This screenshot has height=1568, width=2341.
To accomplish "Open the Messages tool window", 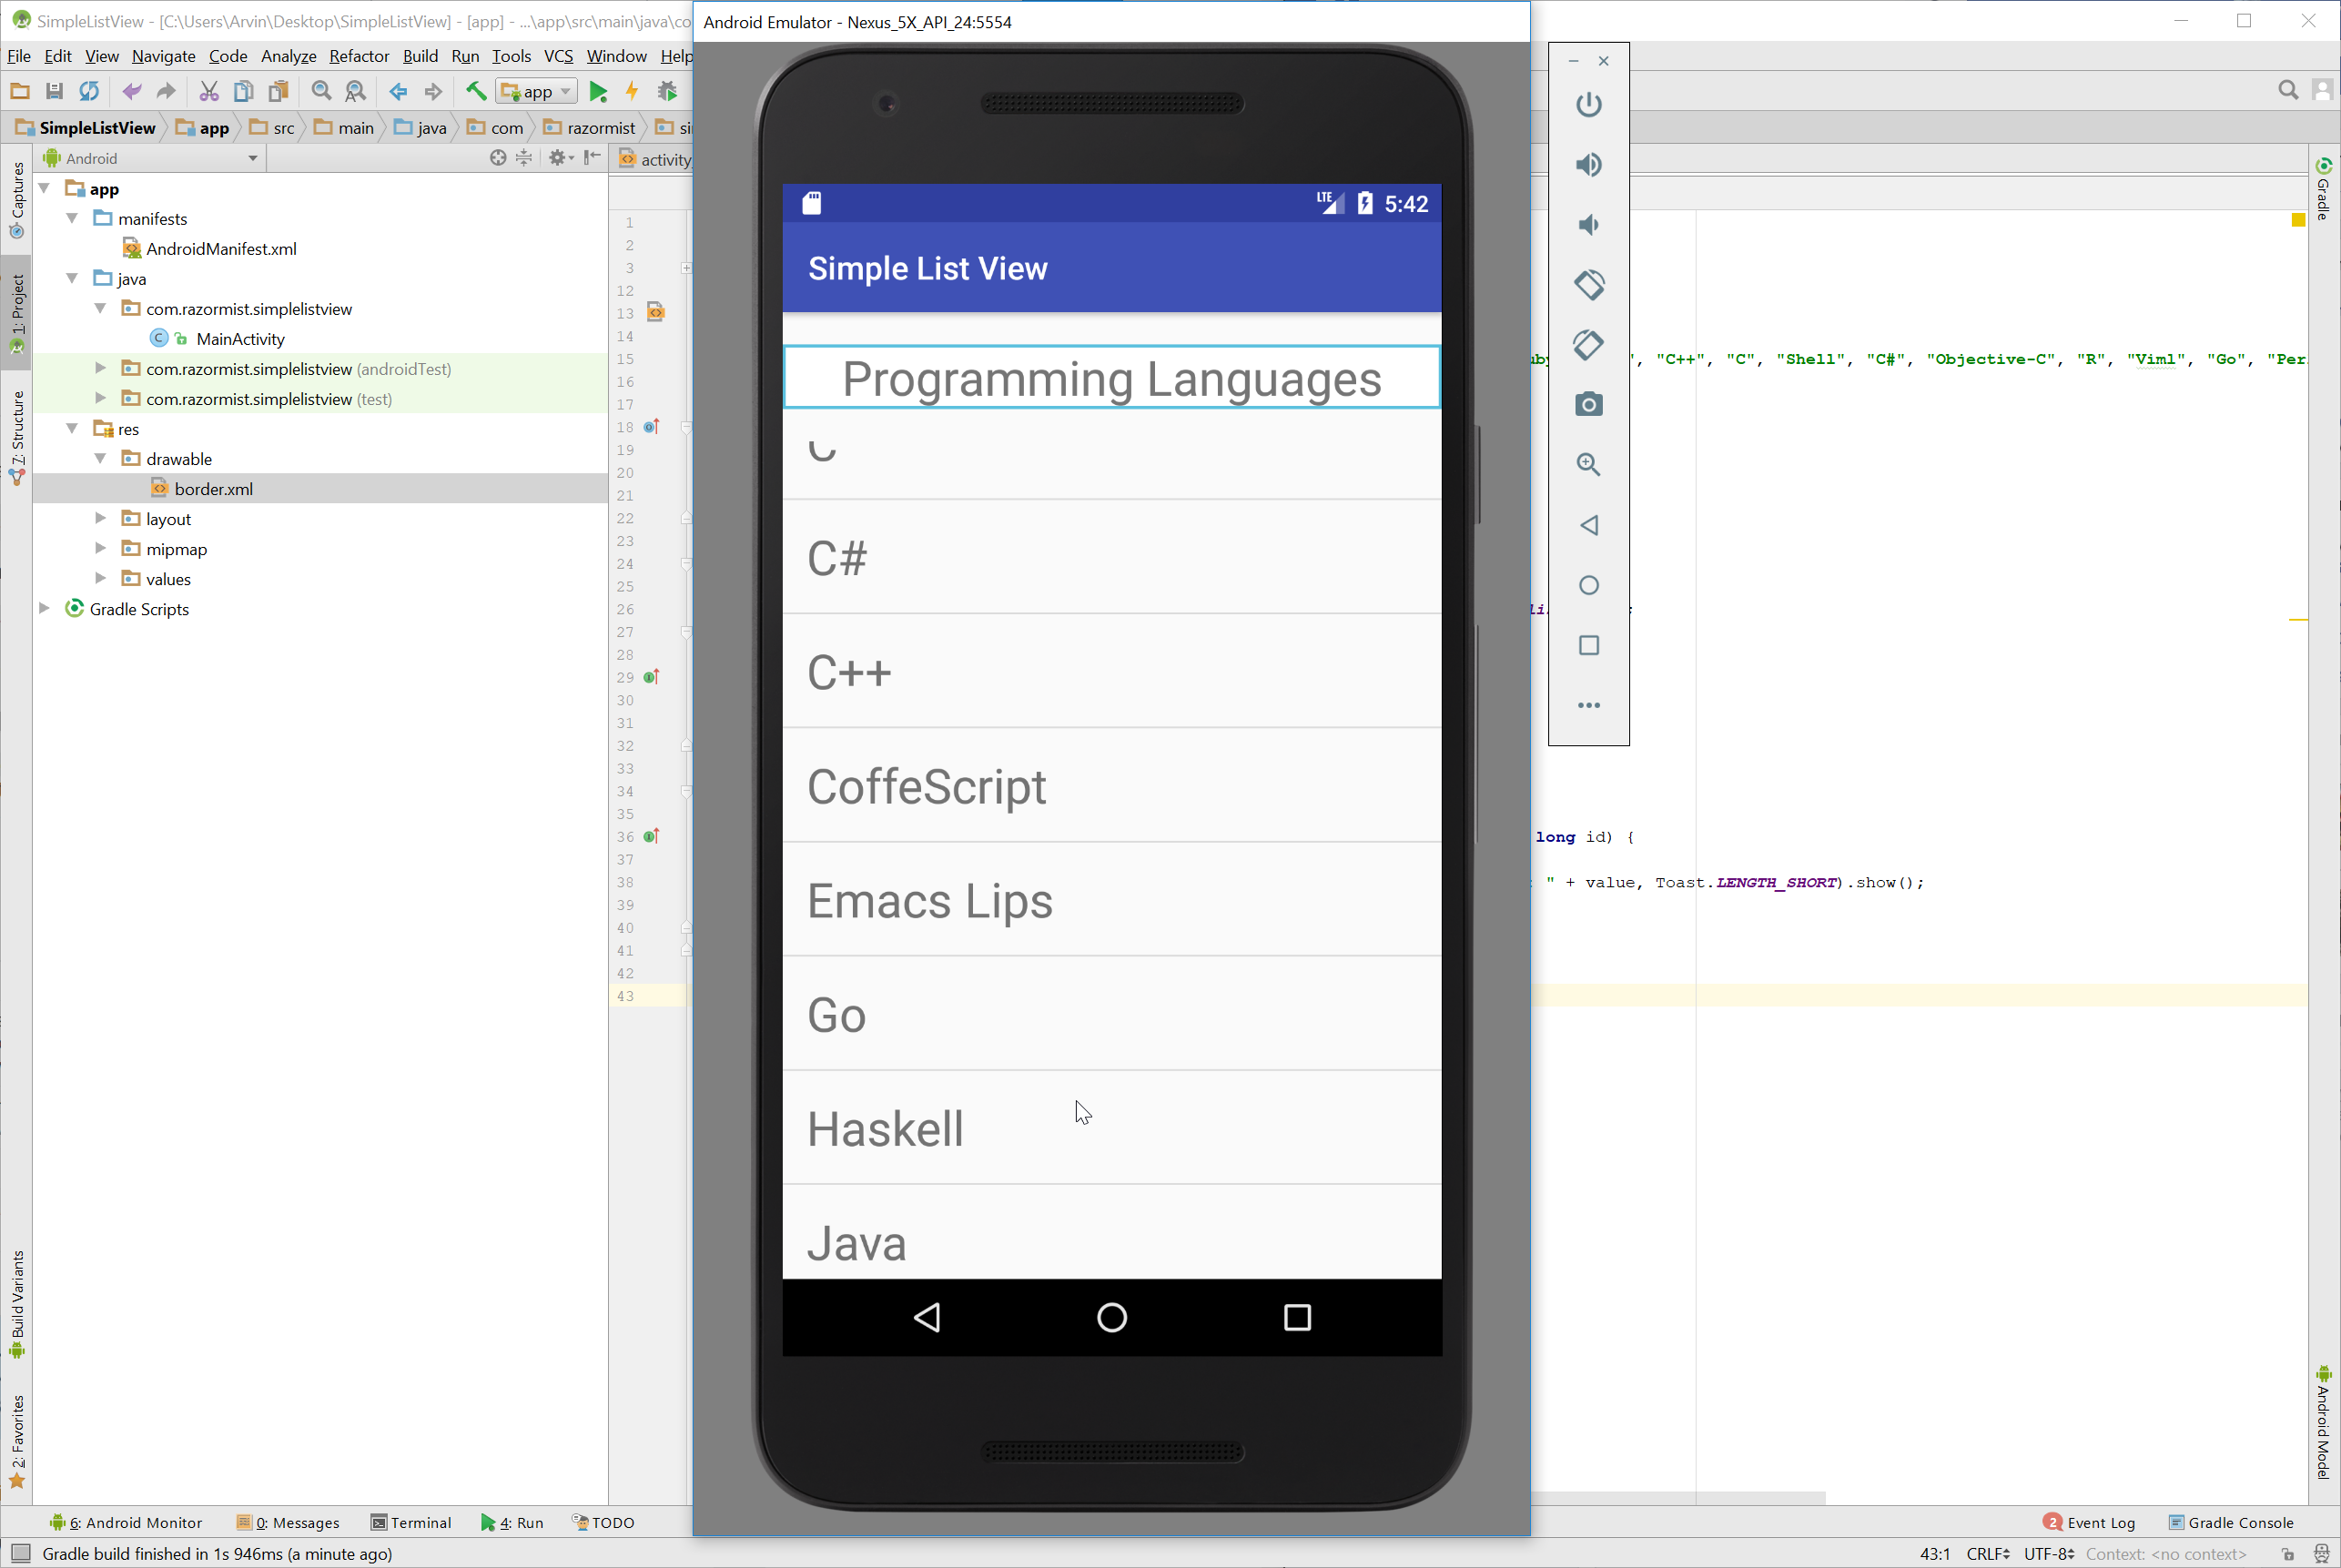I will (288, 1522).
